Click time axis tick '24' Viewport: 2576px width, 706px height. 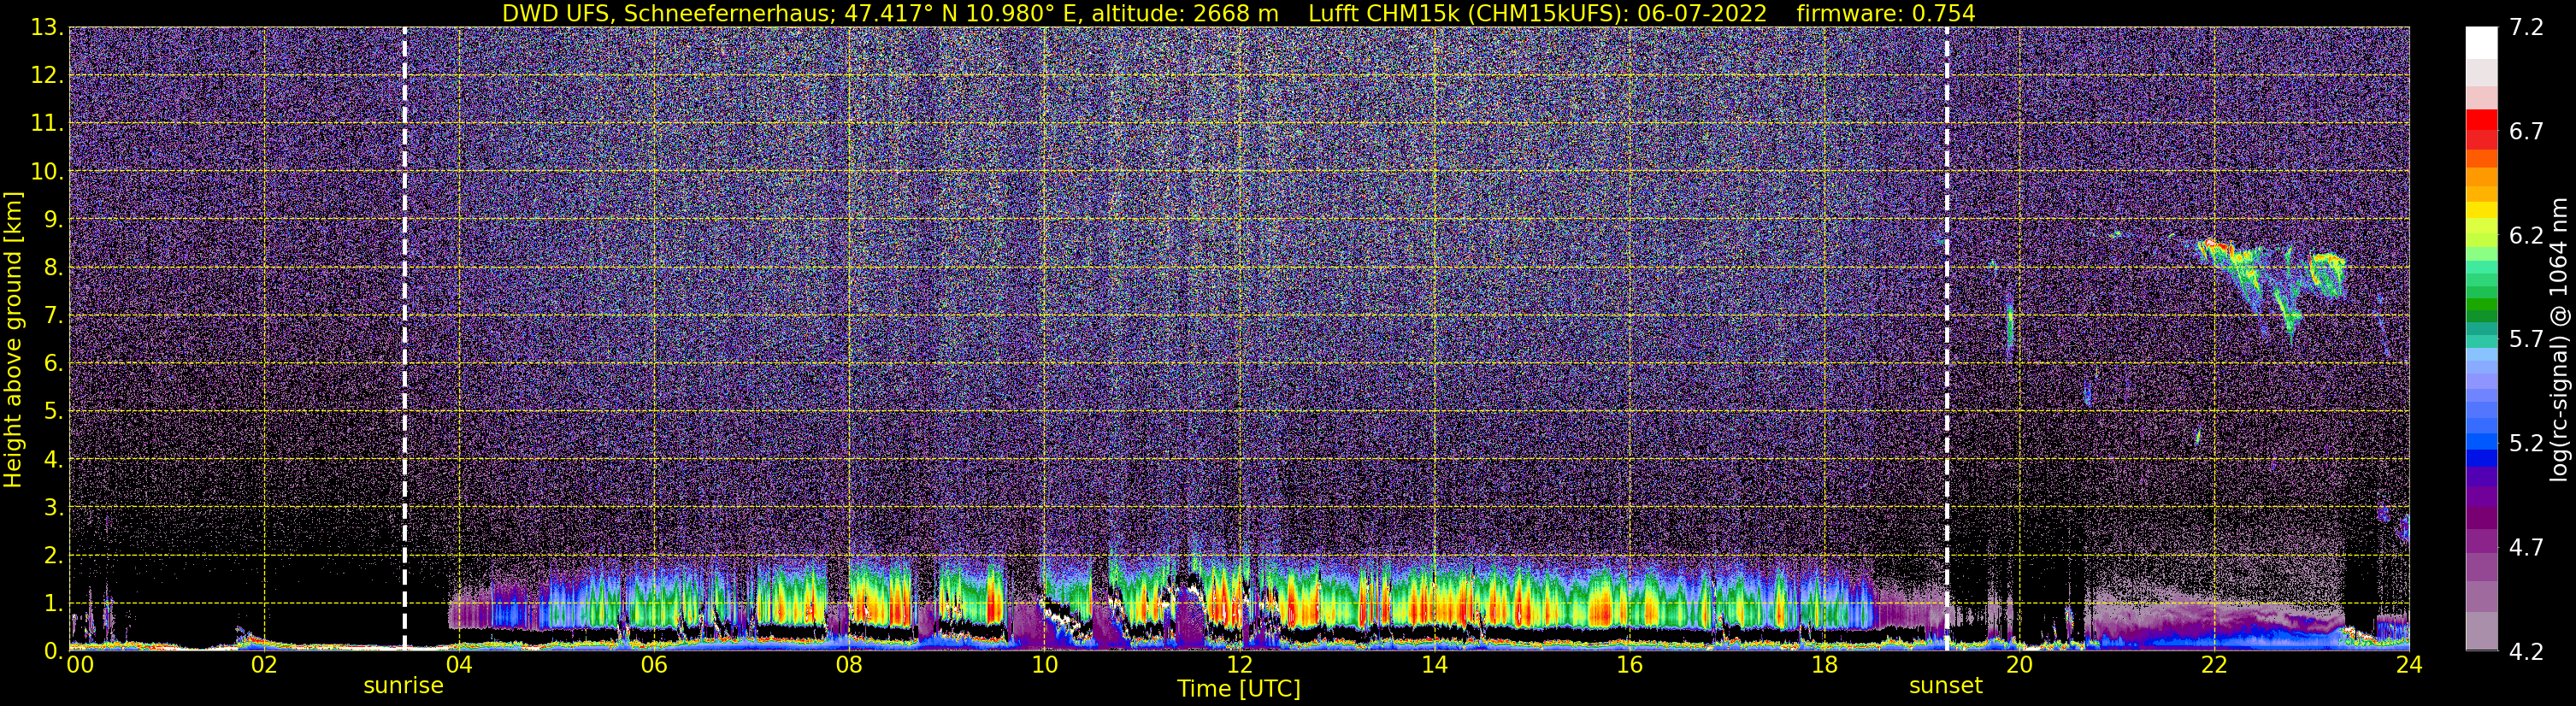coord(2408,665)
